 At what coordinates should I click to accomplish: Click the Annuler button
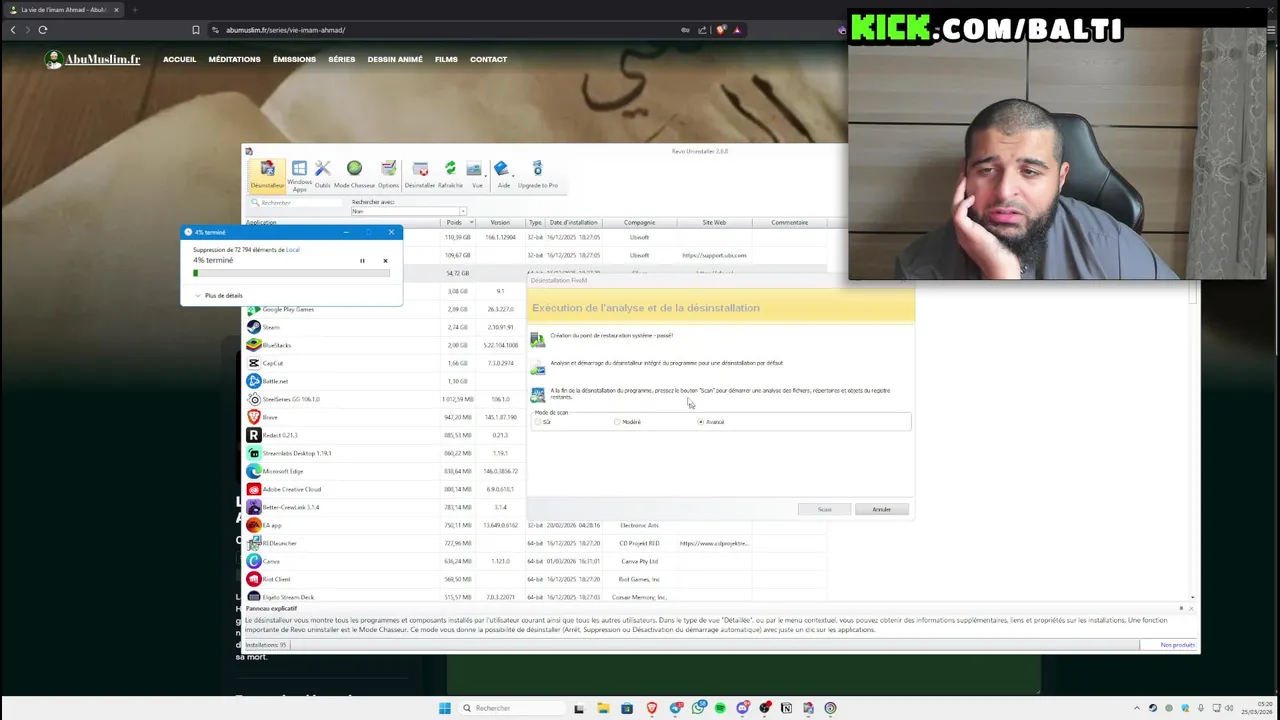pyautogui.click(x=881, y=509)
